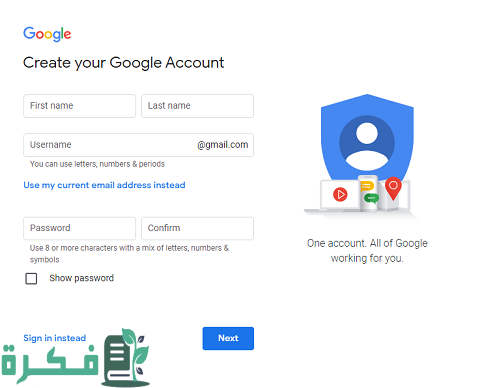Screen dimensions: 480x388
Task: Focus the First name field
Action: tap(79, 106)
